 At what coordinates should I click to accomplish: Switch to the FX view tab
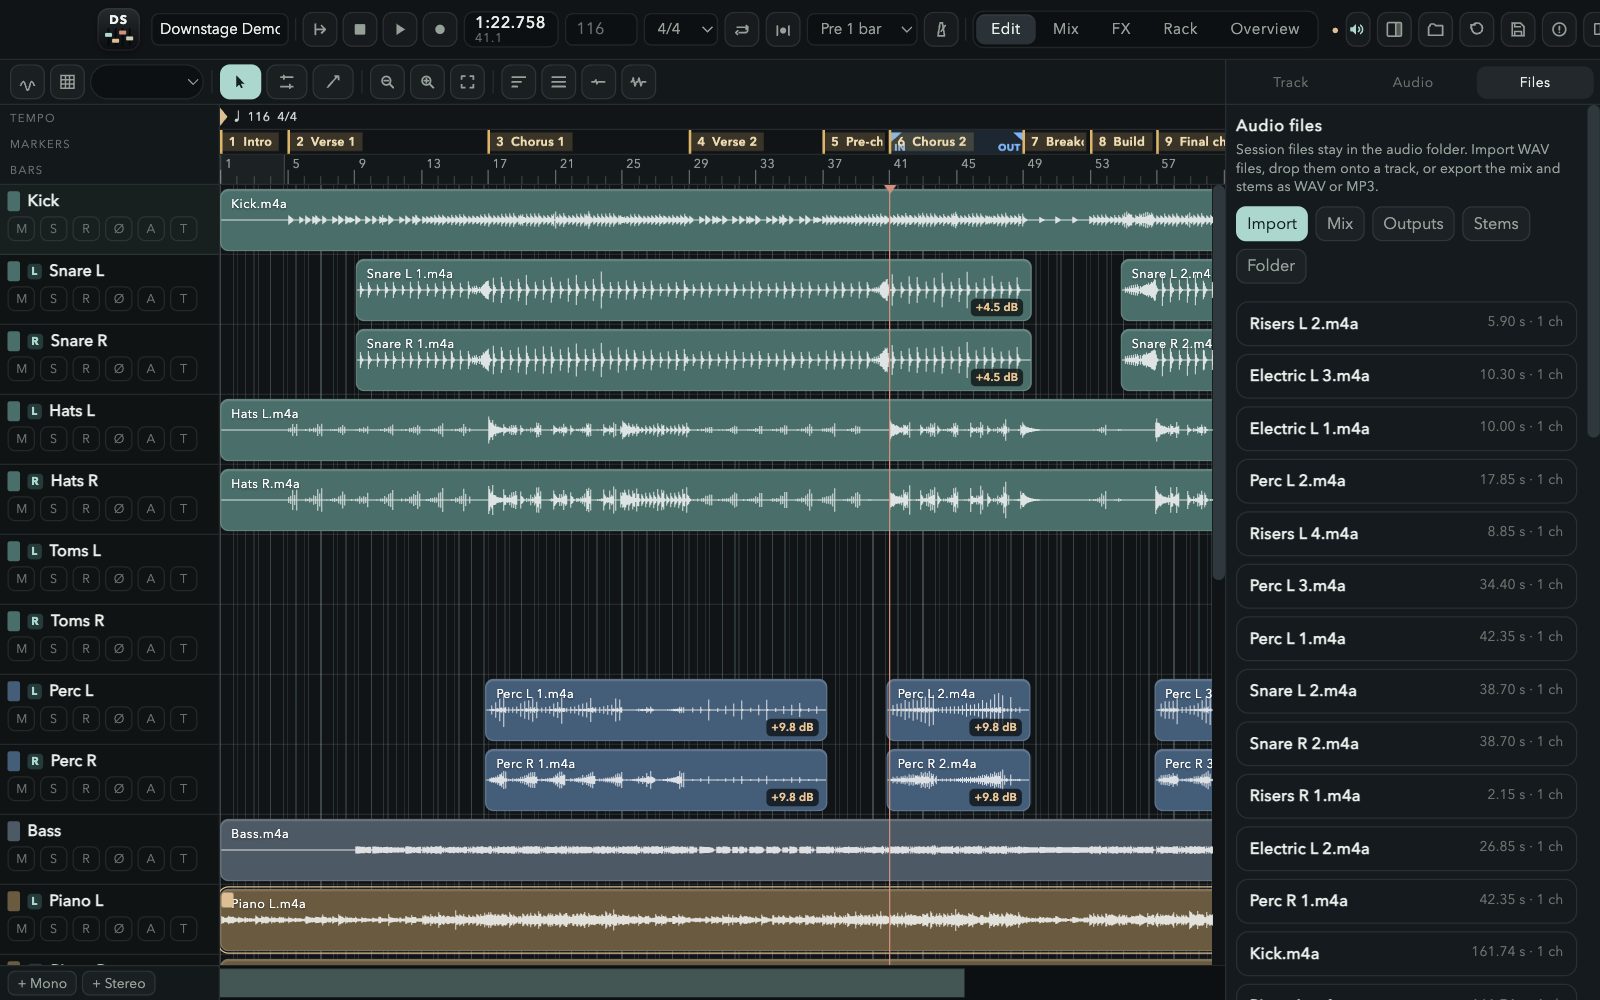click(1121, 29)
